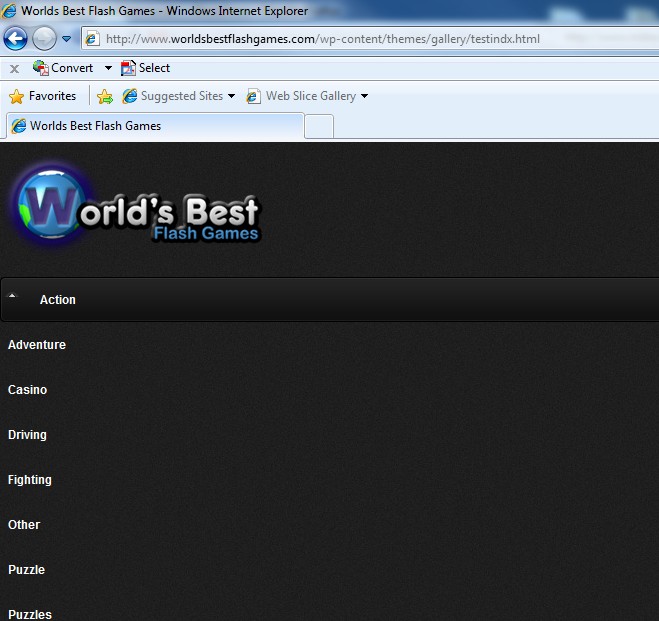Open the Driving category
This screenshot has height=621, width=659.
coord(28,435)
